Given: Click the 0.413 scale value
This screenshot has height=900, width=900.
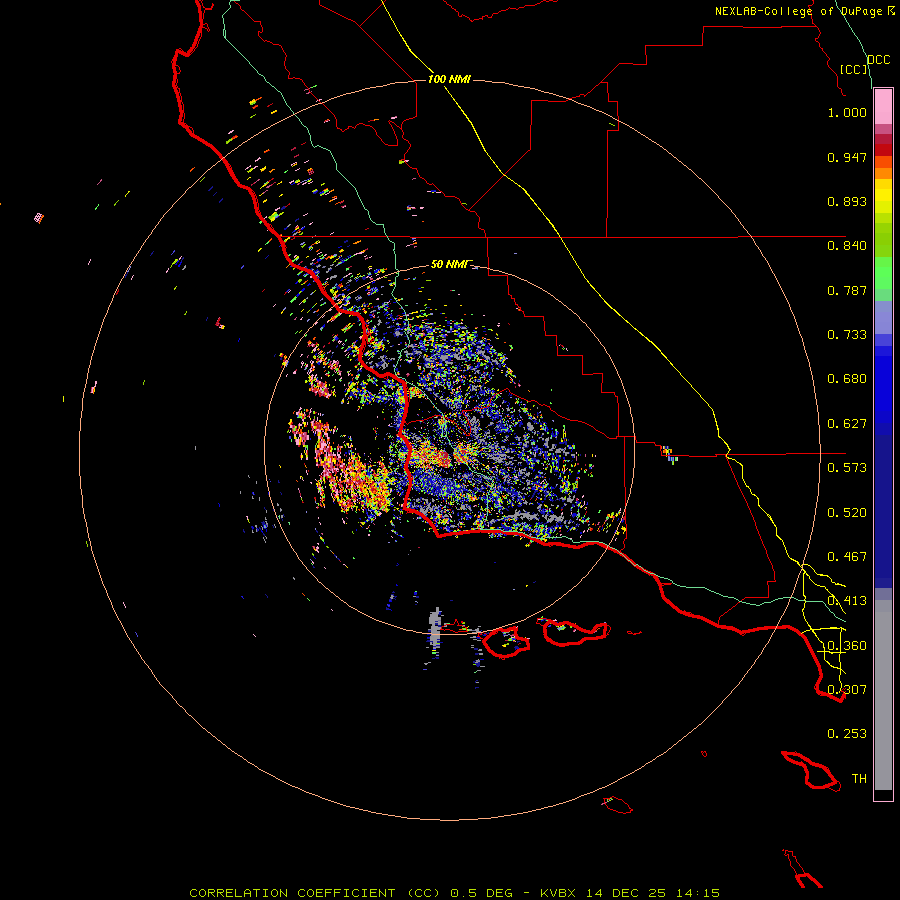Looking at the screenshot, I should click(847, 601).
